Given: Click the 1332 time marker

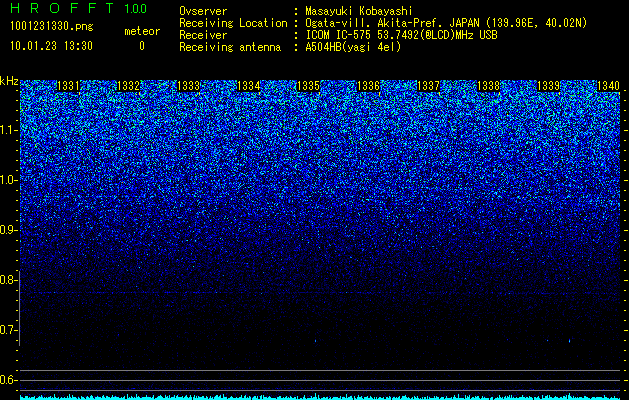Looking at the screenshot, I should coord(128,85).
